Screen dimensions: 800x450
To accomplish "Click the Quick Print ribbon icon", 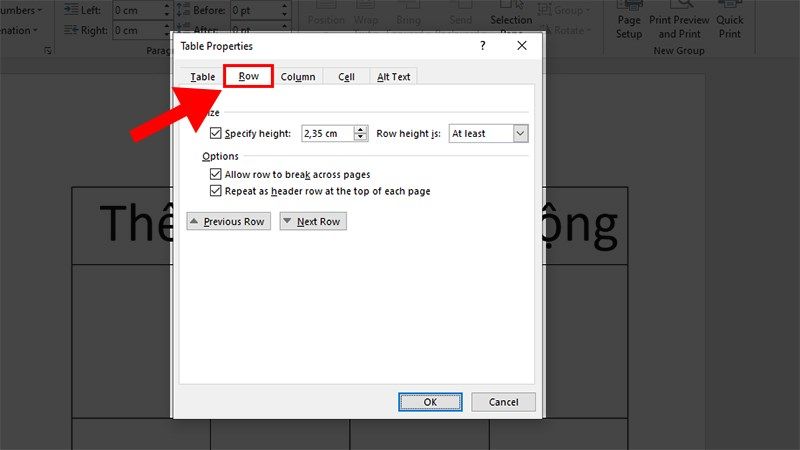I will [x=729, y=22].
